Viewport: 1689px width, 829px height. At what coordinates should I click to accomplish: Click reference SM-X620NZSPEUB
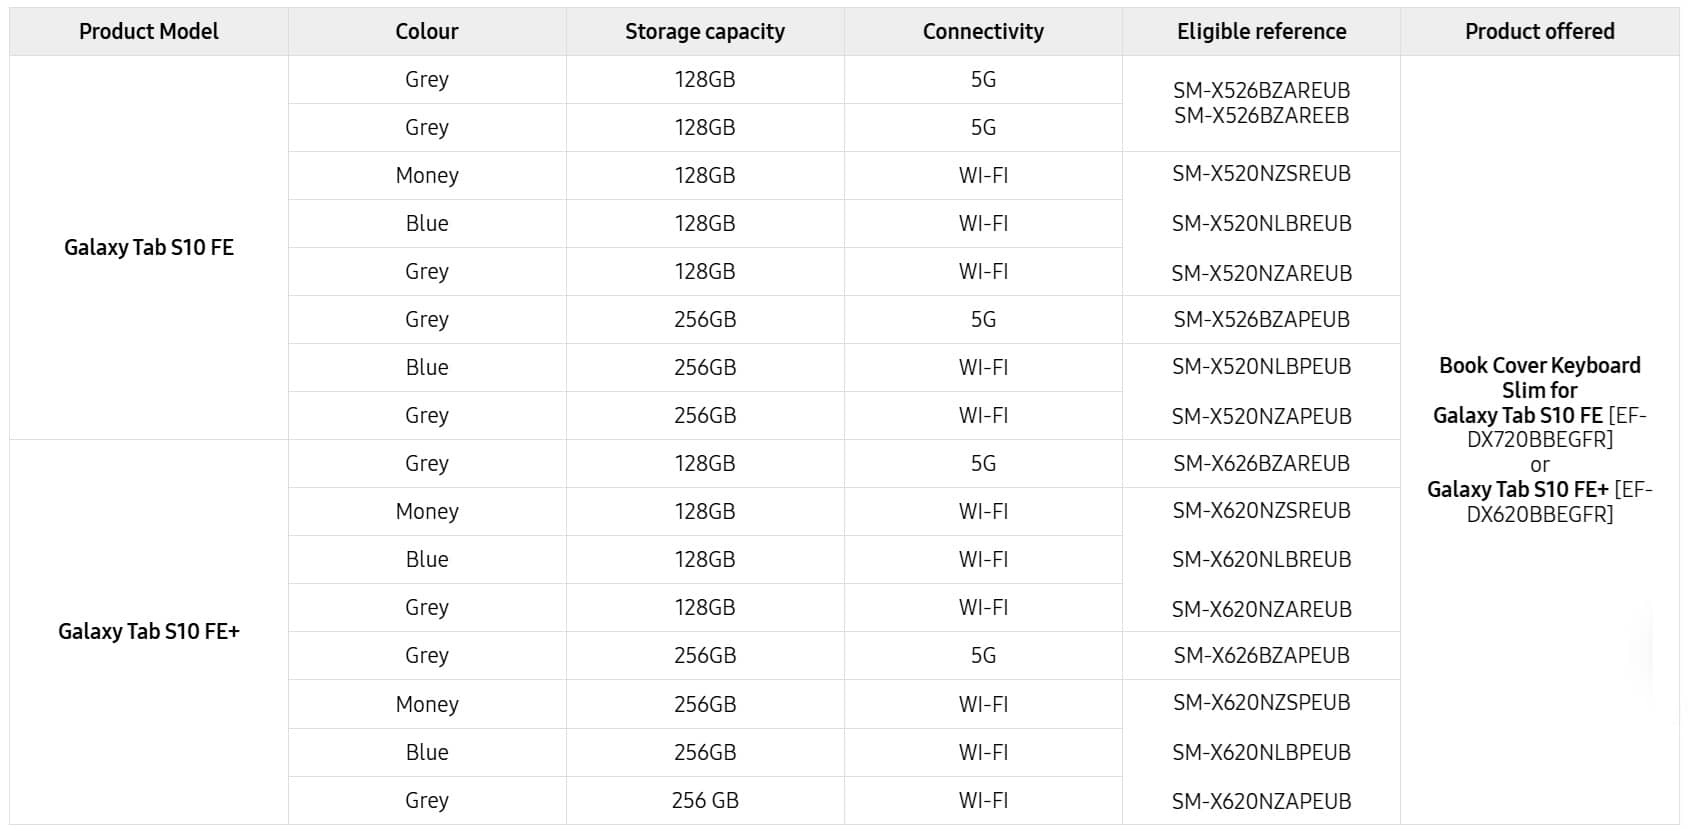1261,703
